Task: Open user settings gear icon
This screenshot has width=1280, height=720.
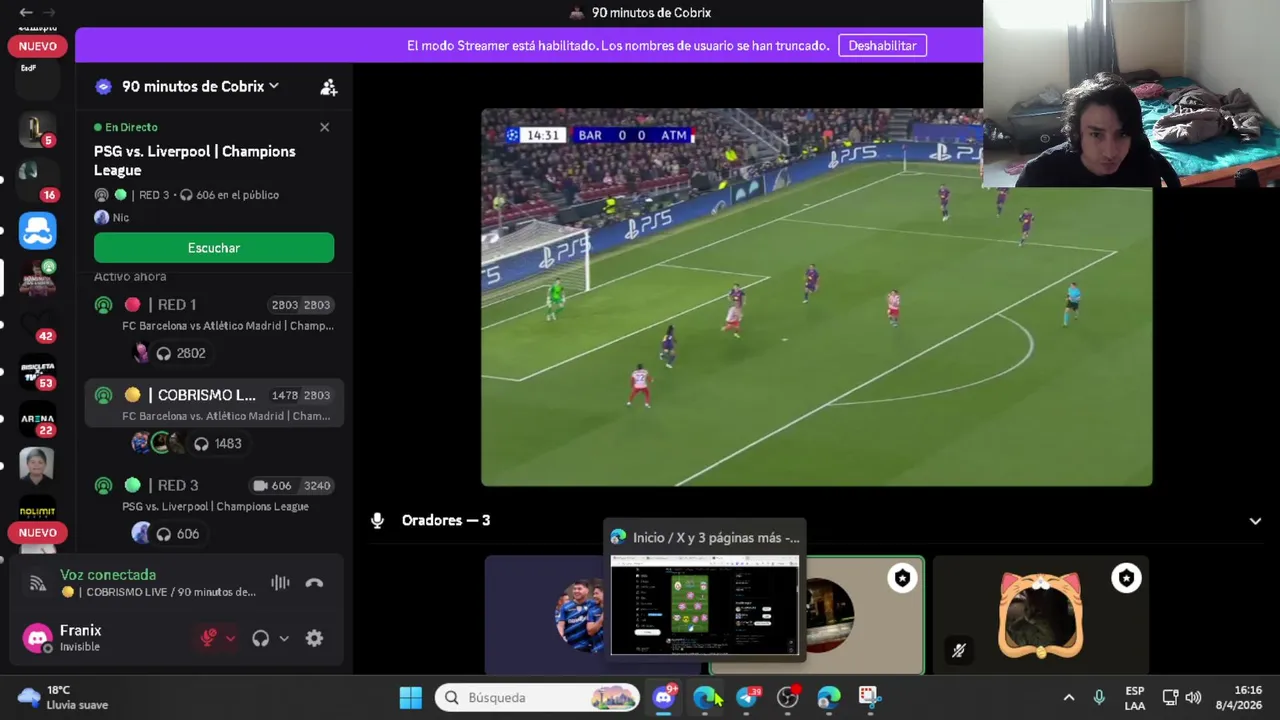Action: 314,638
